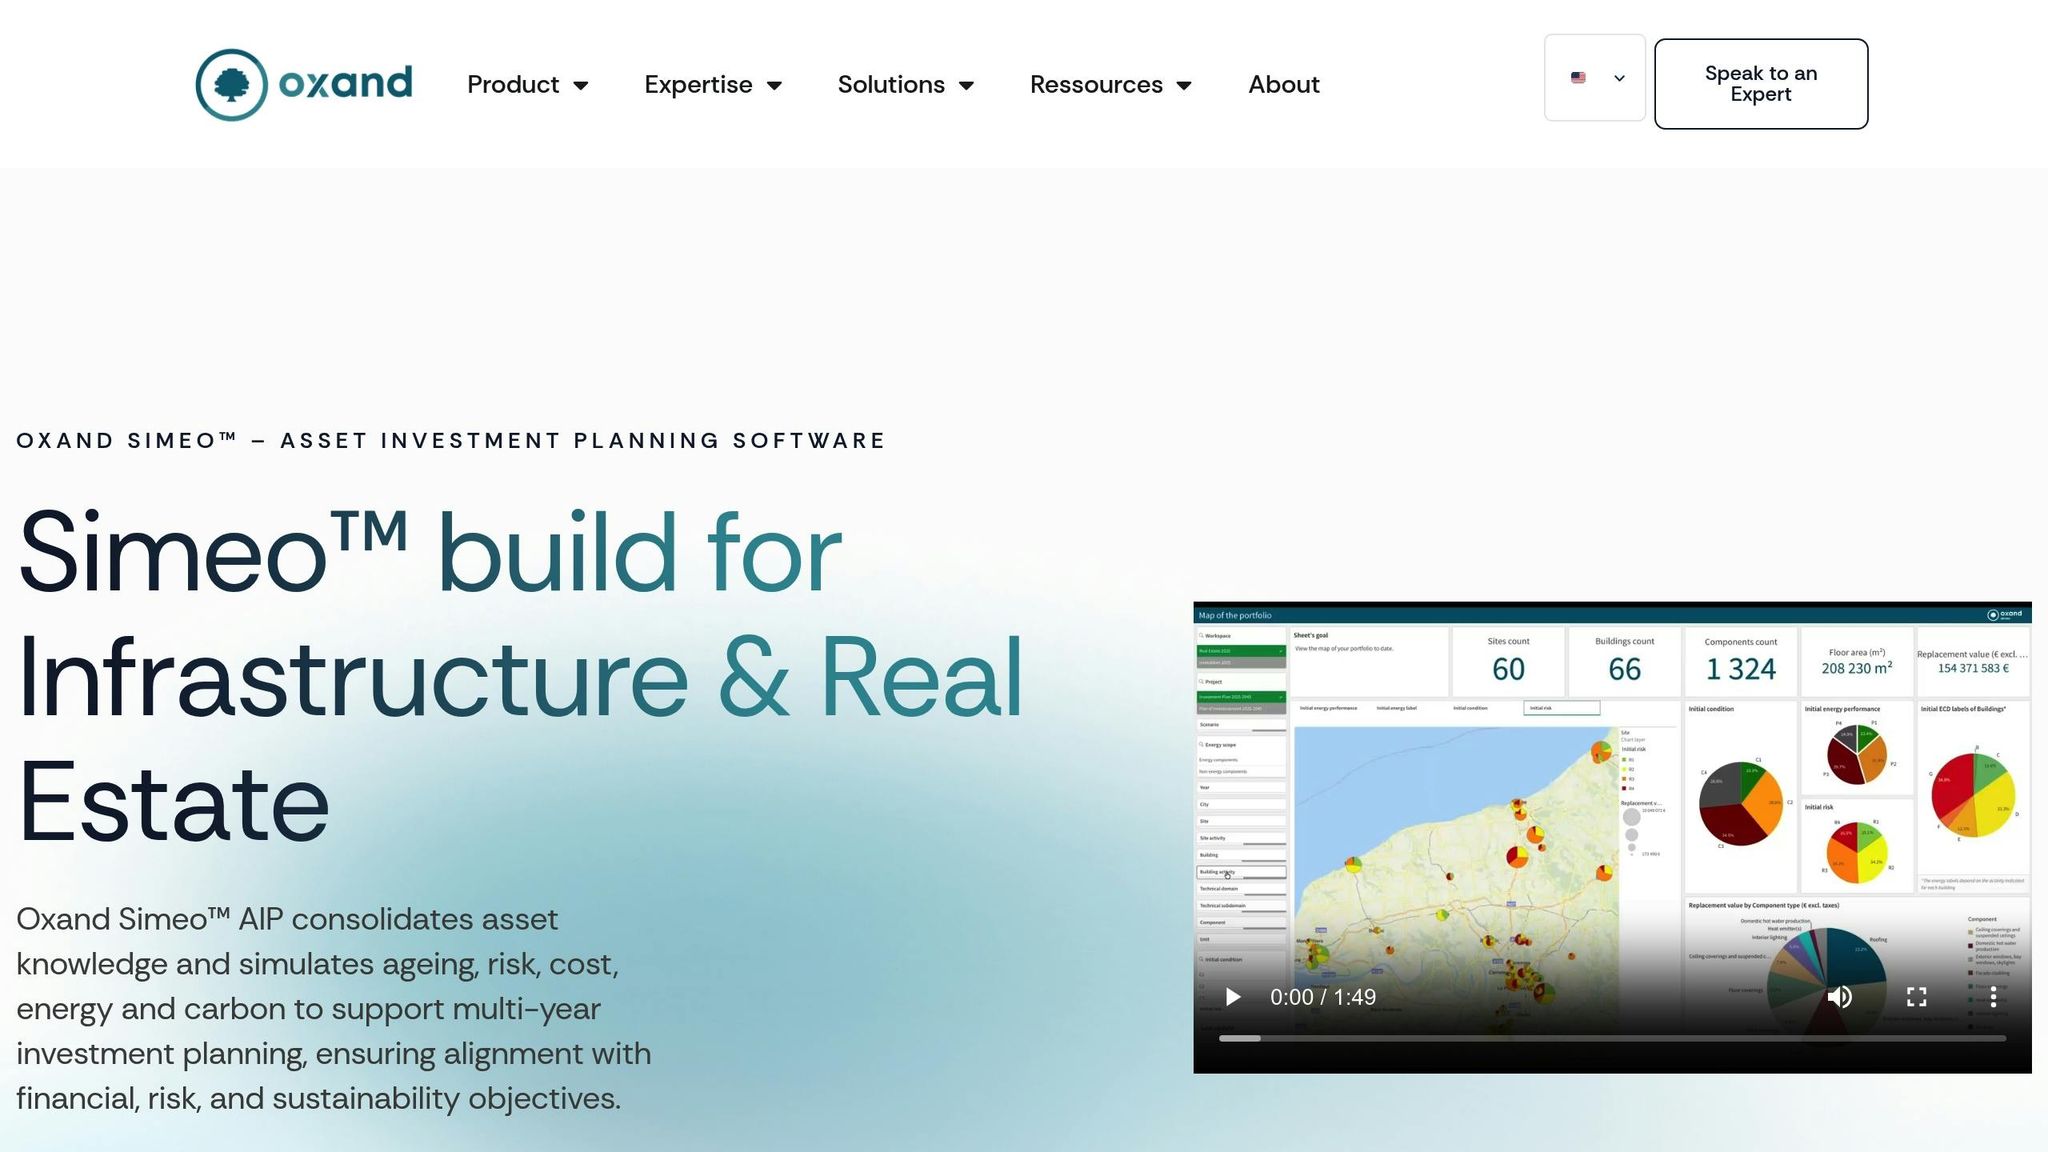Click the Initial ECD labels pie chart

pyautogui.click(x=1972, y=795)
